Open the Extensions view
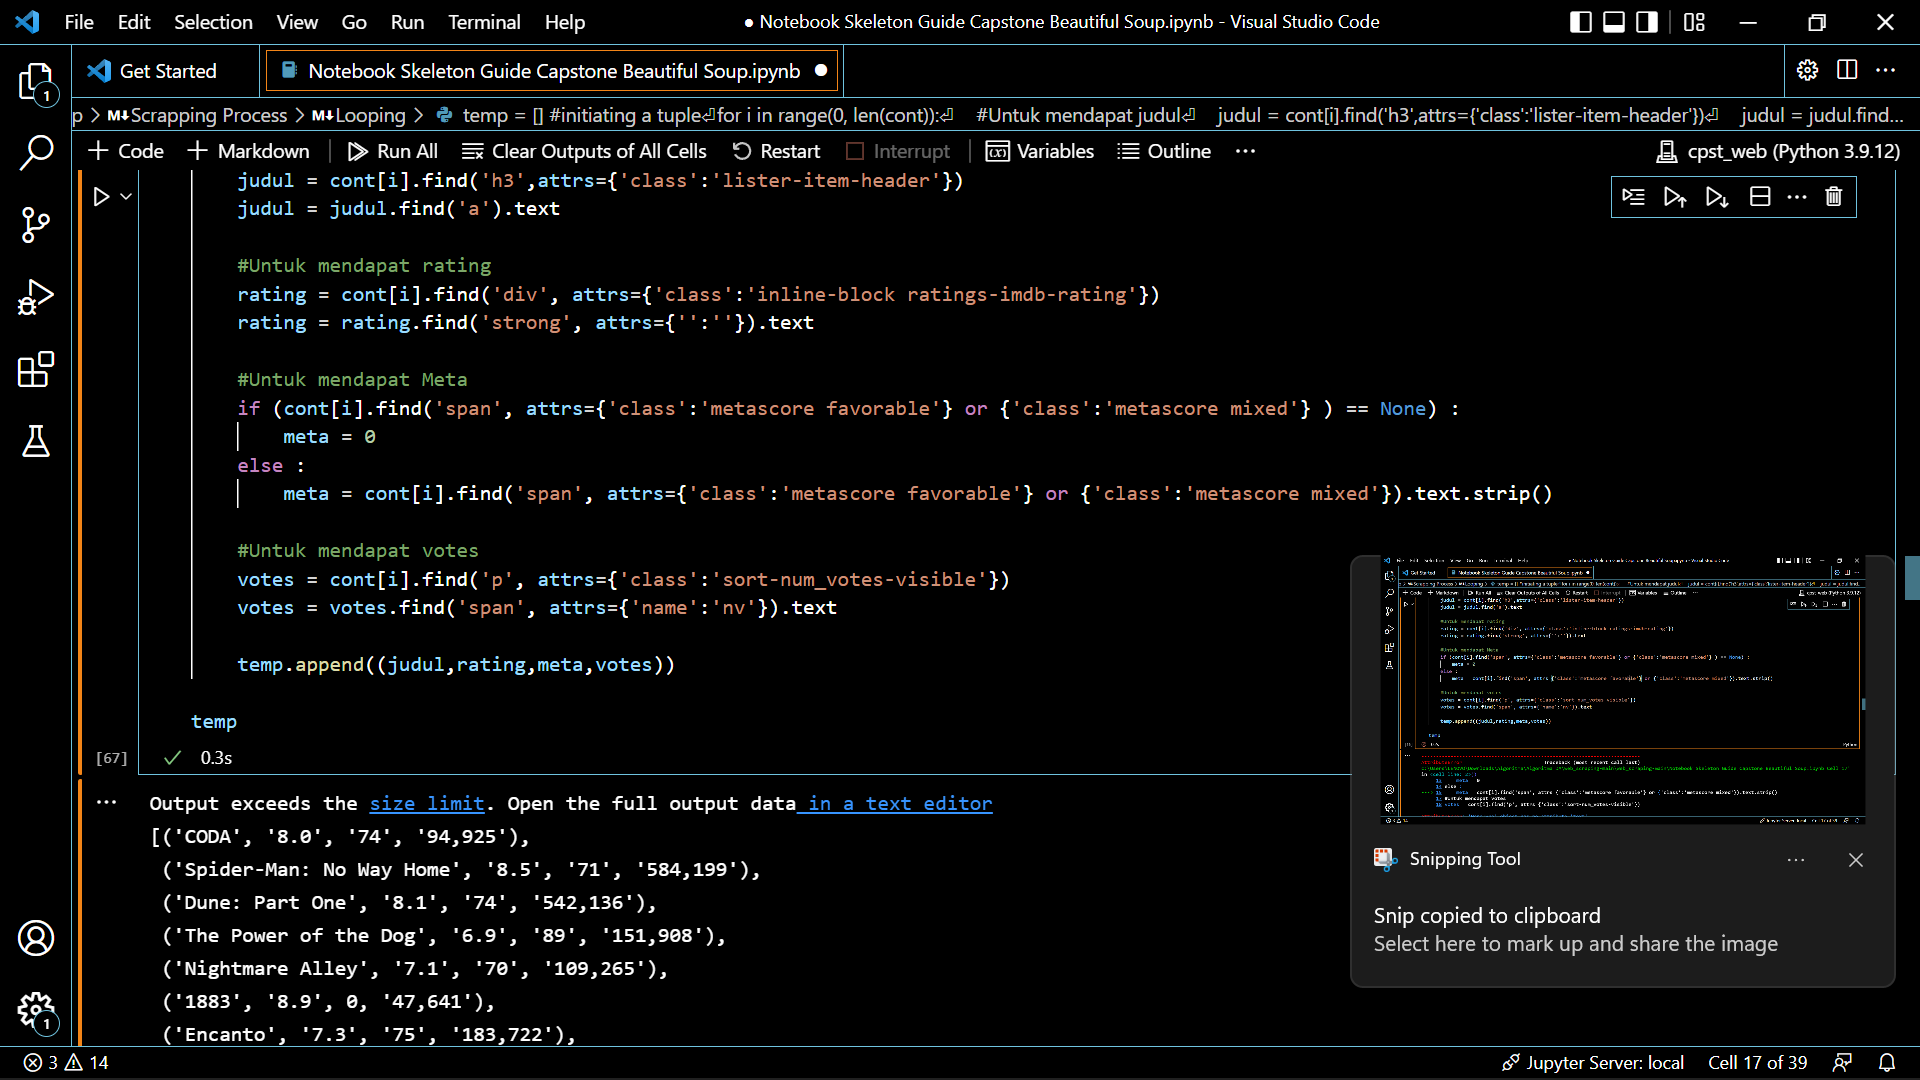Image resolution: width=1920 pixels, height=1080 pixels. click(36, 370)
